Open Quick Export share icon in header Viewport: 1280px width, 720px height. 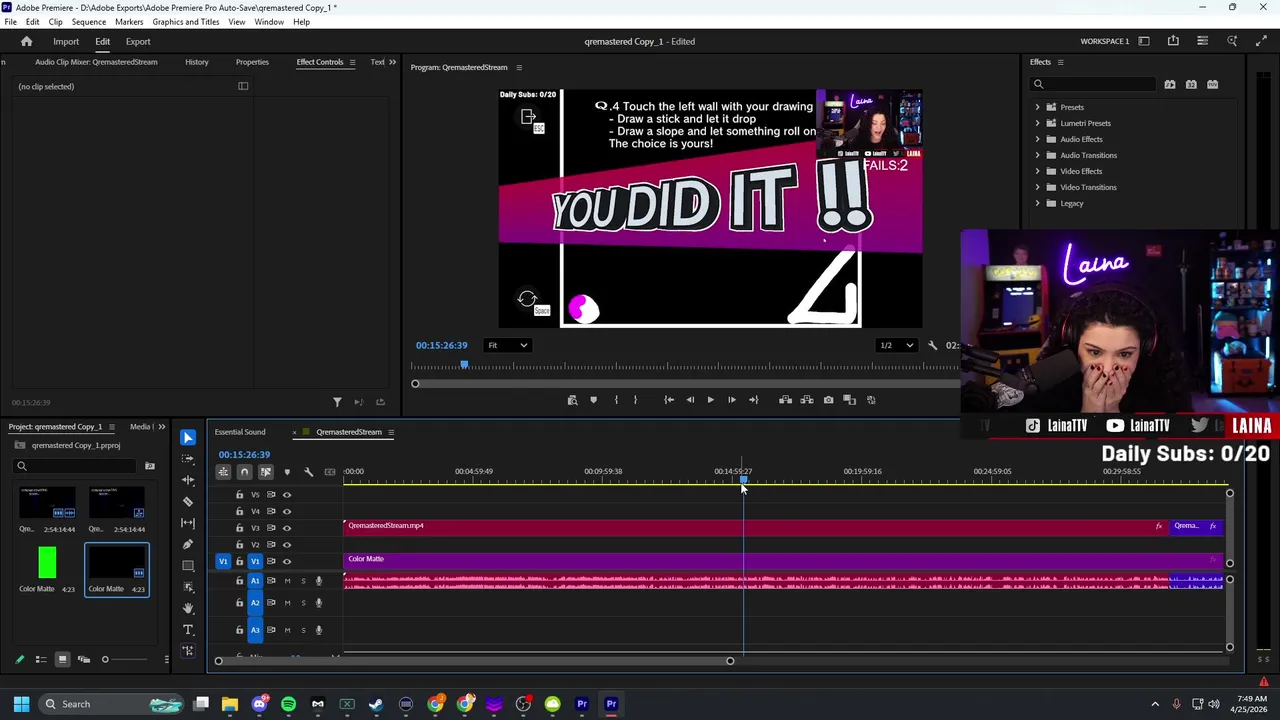point(1173,41)
